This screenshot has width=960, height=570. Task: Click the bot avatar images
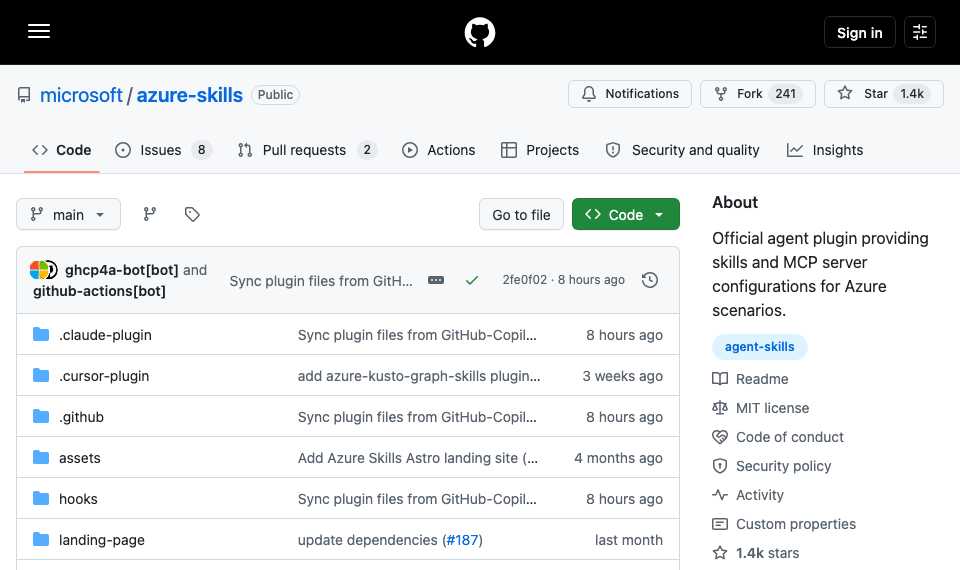[x=43, y=270]
